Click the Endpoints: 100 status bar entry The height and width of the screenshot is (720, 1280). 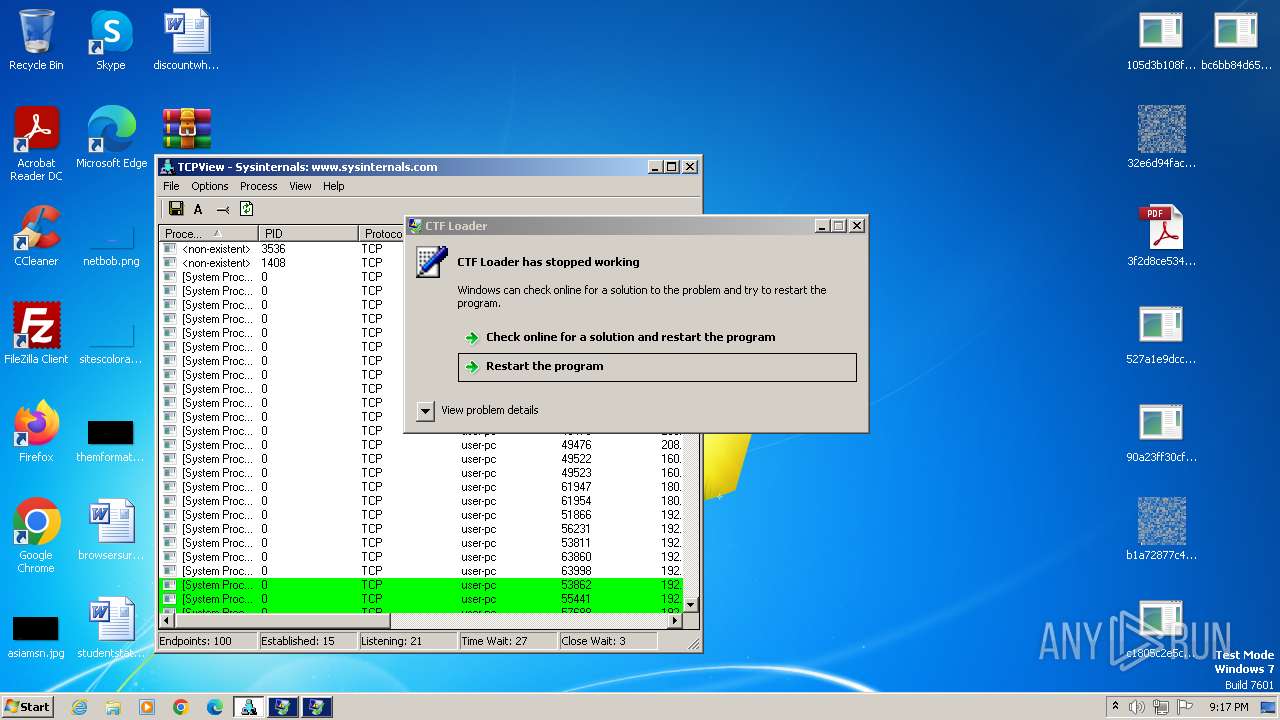pos(207,641)
